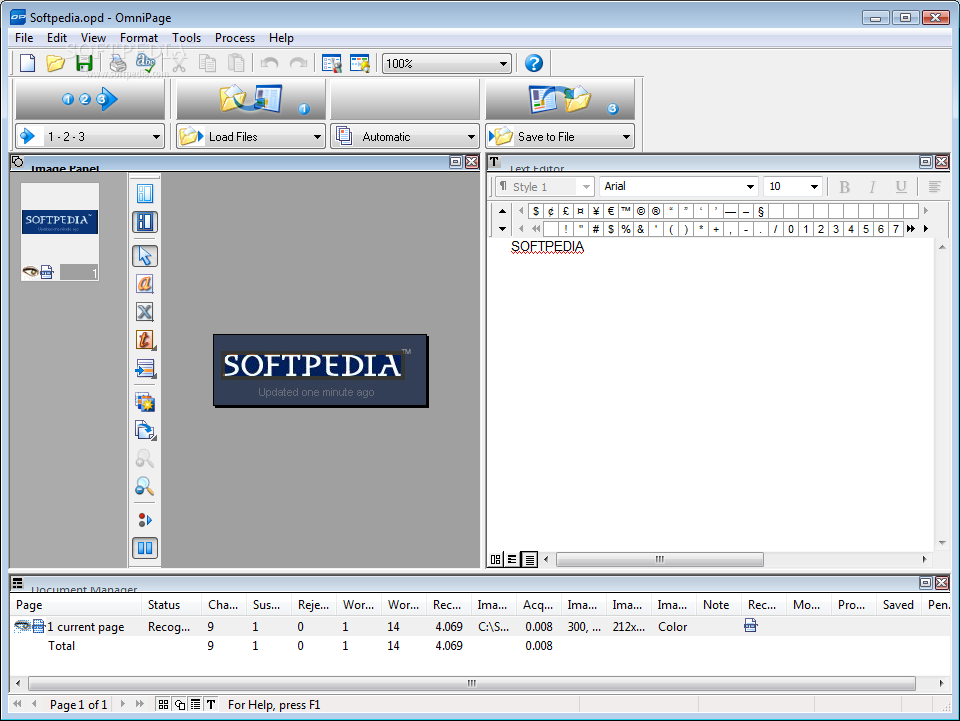Select the ignore zone X tool
The width and height of the screenshot is (960, 721).
coord(145,312)
